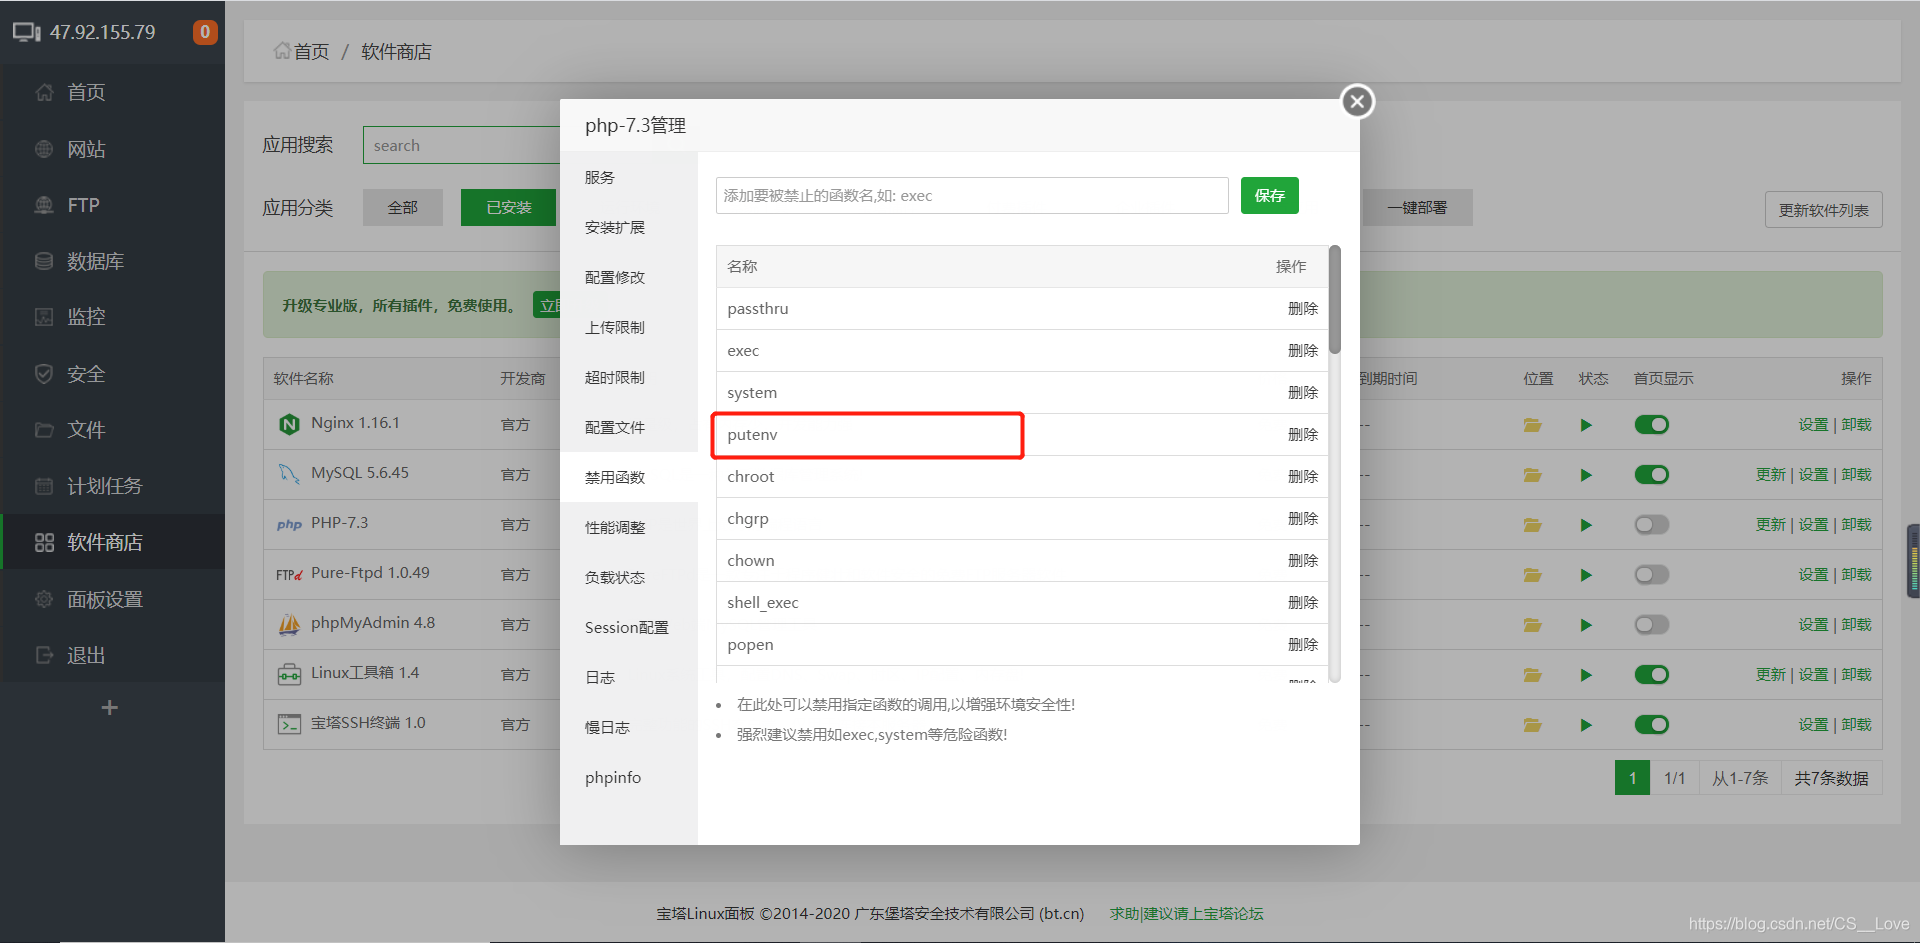Open the 超时限制 tab

coord(629,377)
